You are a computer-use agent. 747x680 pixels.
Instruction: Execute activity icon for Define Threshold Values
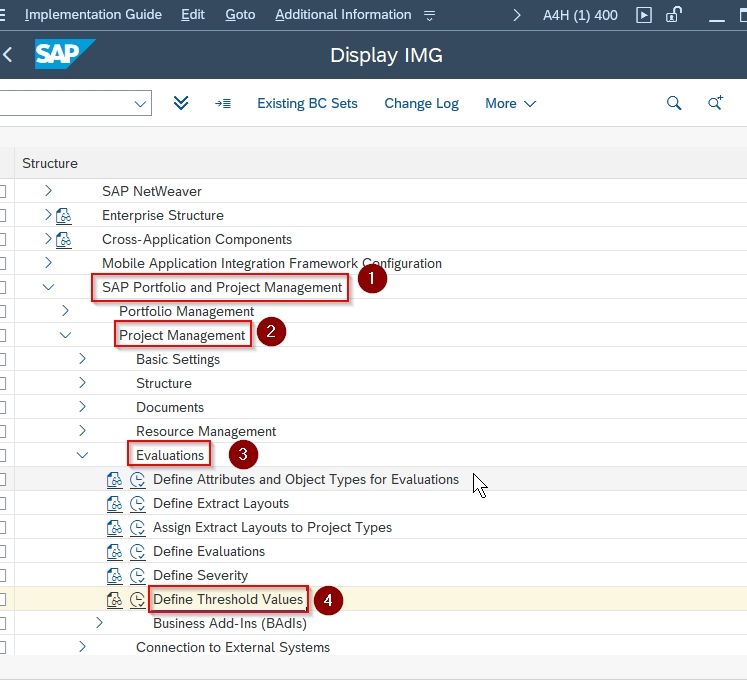click(138, 599)
